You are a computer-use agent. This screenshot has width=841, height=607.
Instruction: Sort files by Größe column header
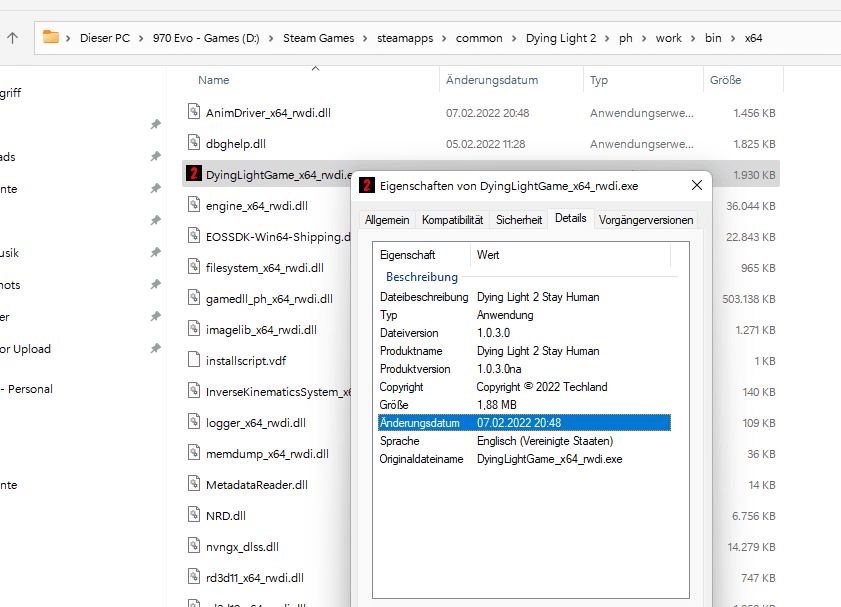743,80
